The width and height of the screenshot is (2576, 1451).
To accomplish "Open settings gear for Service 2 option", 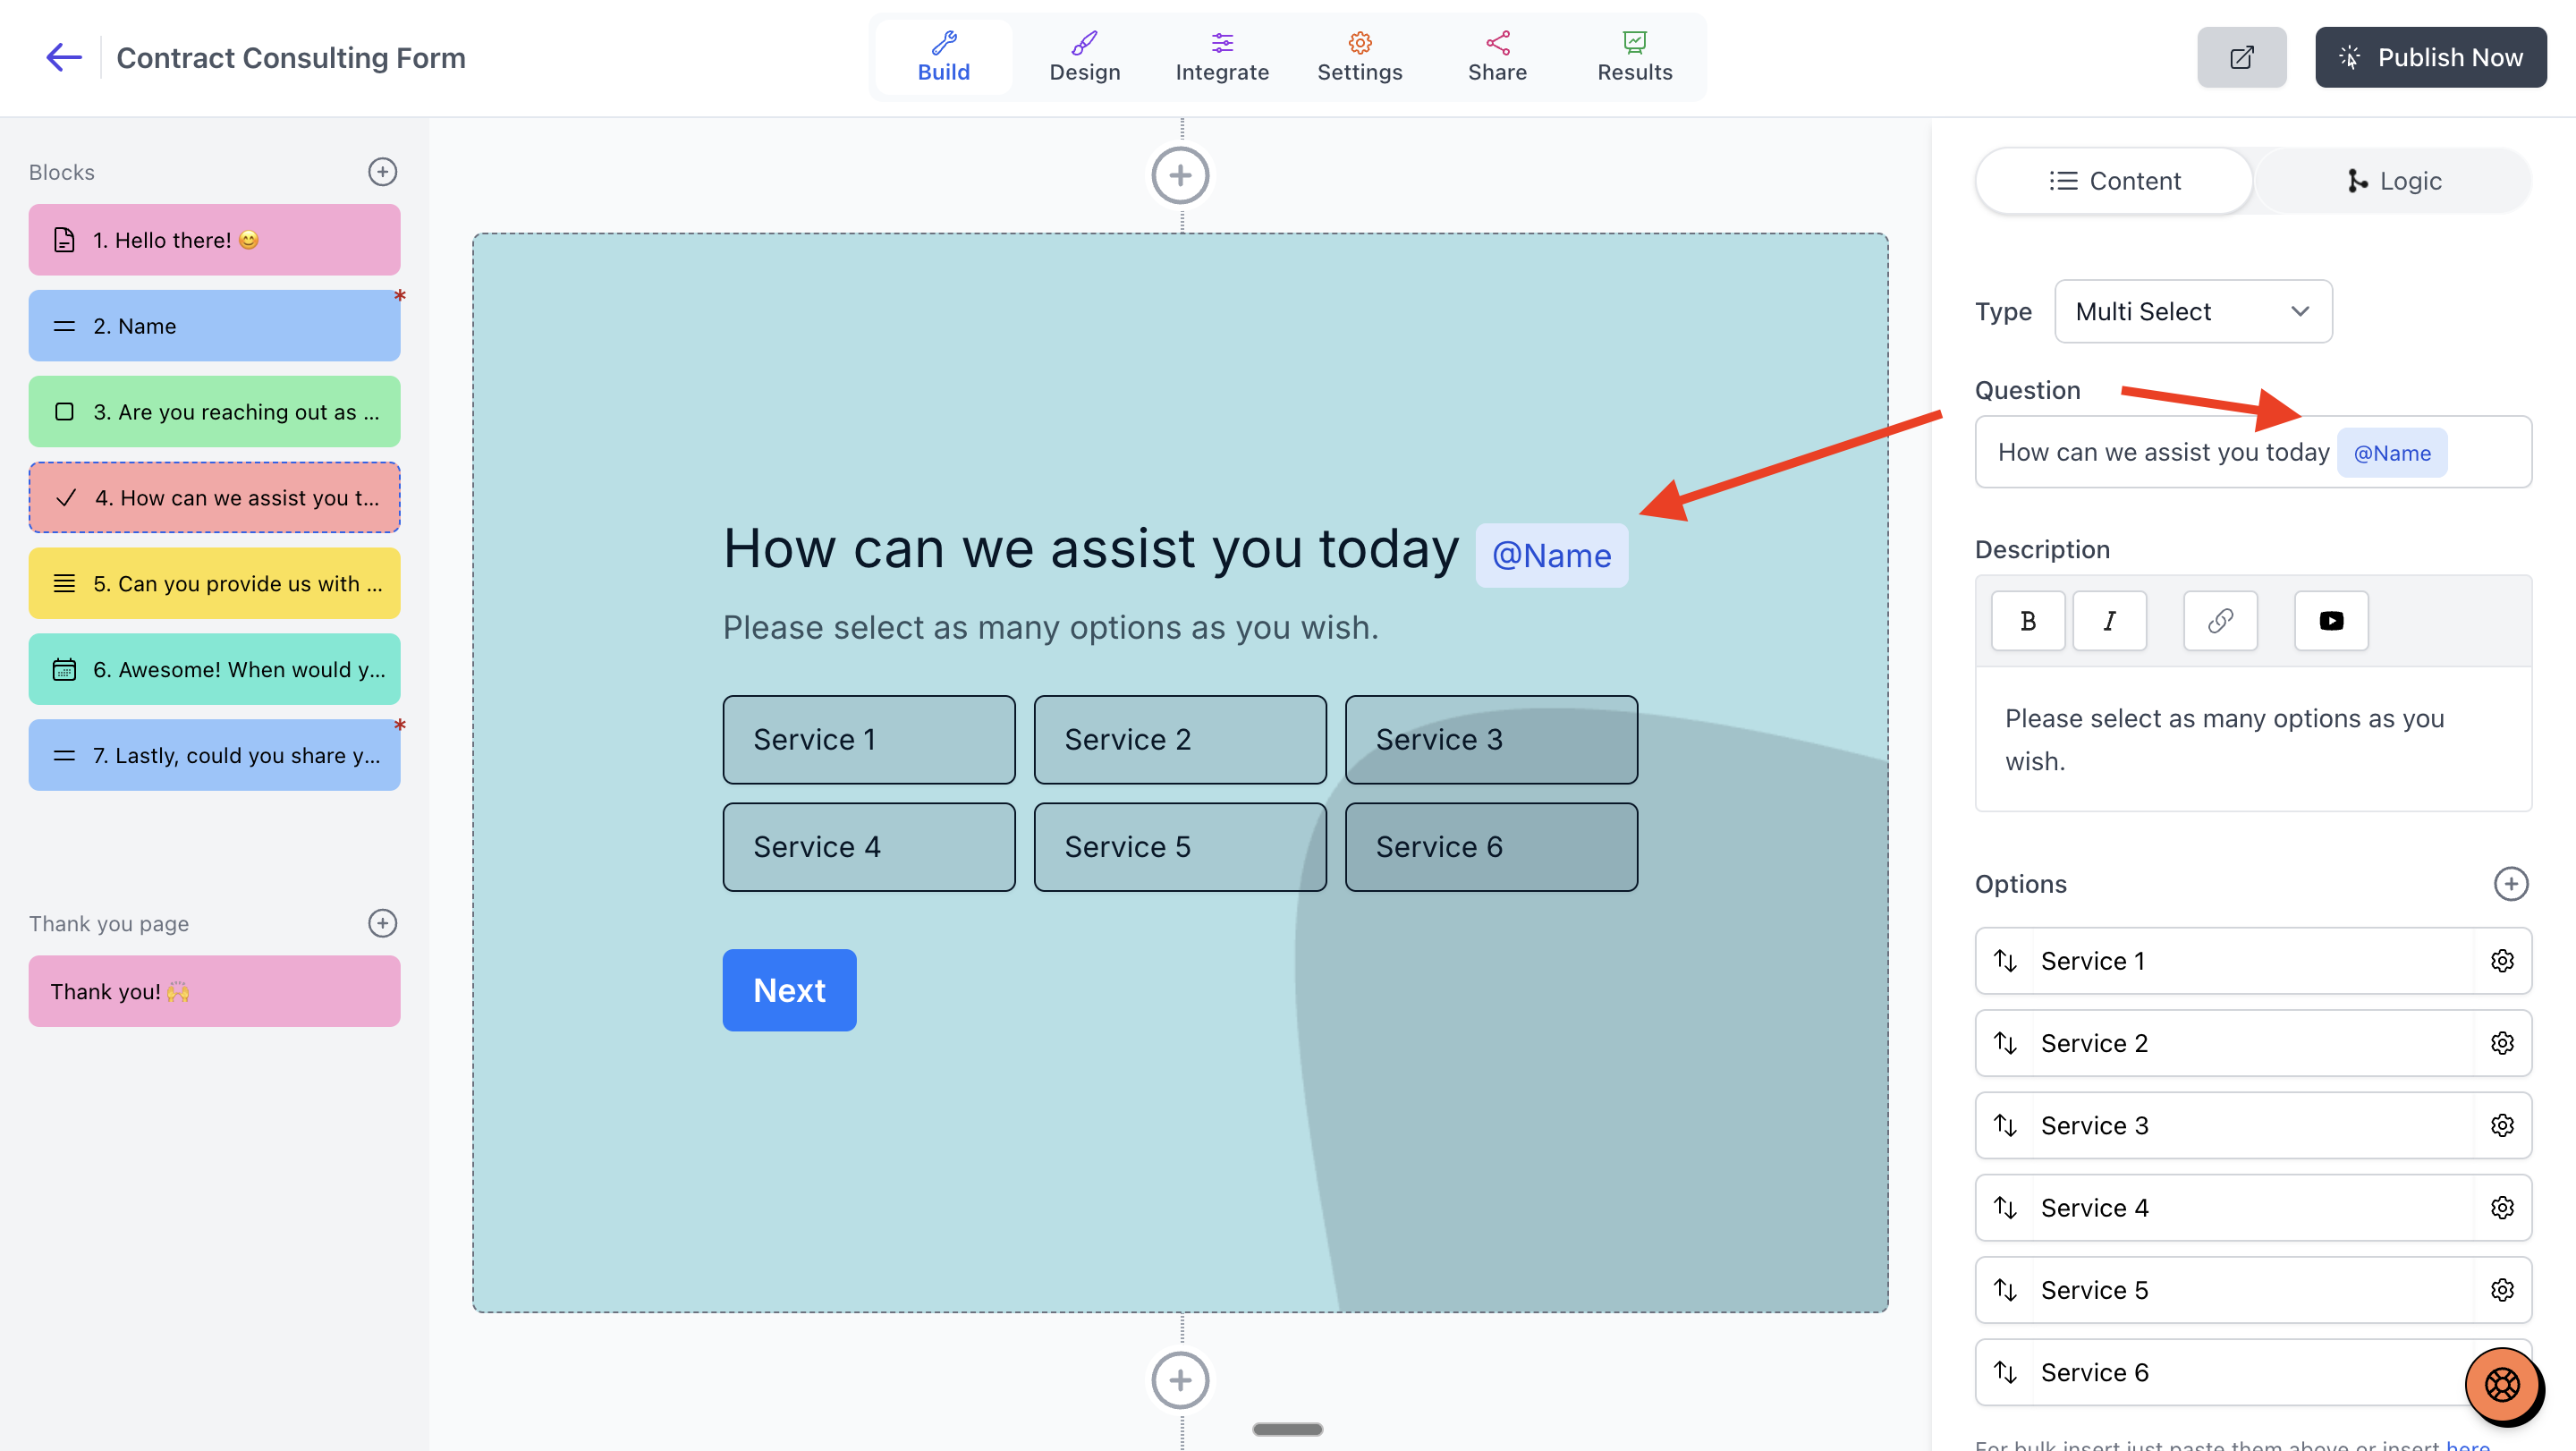I will [x=2502, y=1043].
